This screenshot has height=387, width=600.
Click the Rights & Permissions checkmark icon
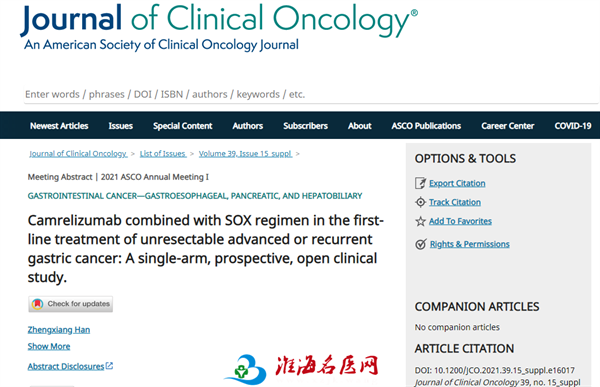(x=421, y=244)
